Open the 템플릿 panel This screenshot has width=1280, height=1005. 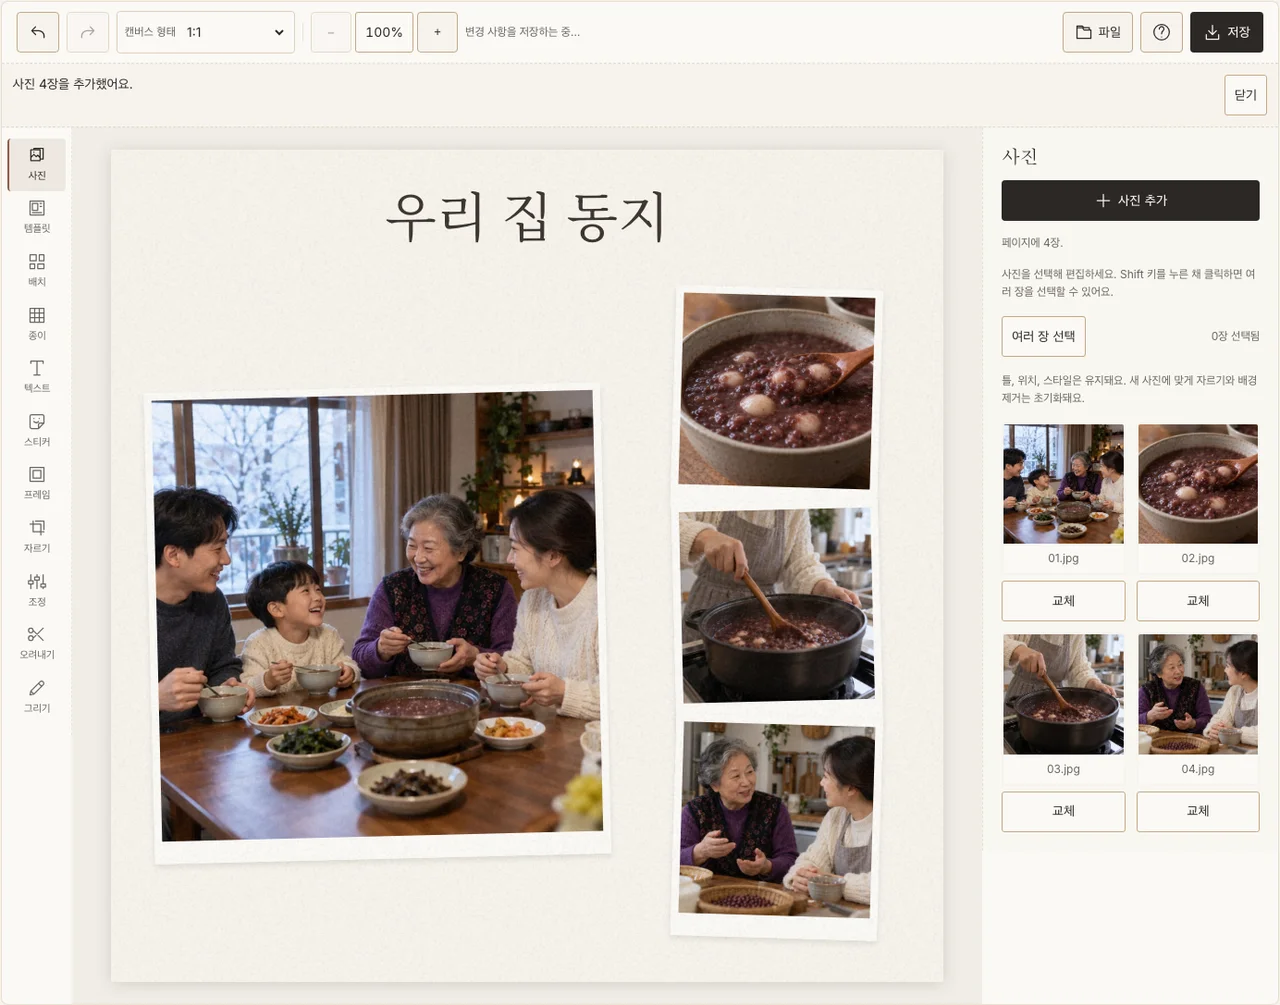click(x=37, y=217)
